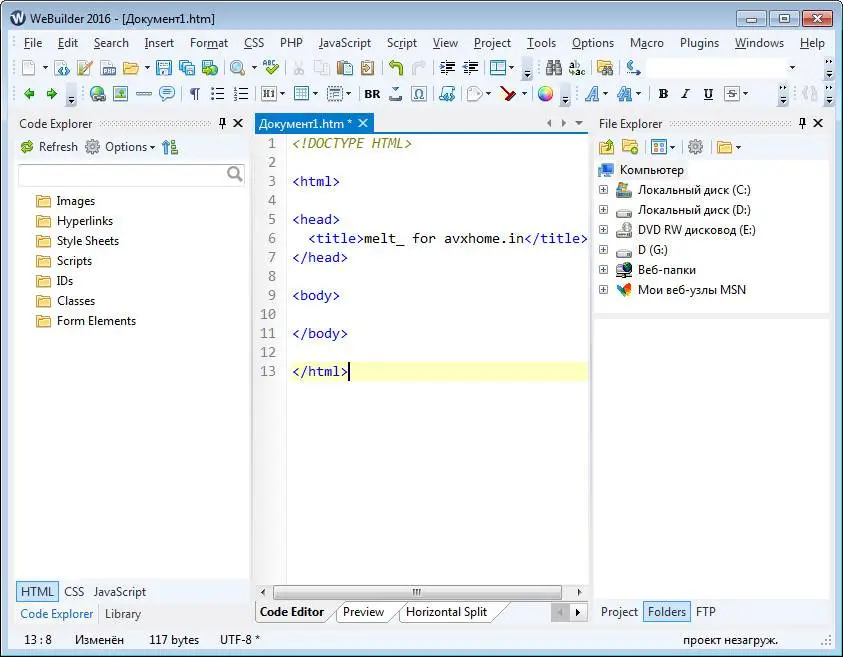Click the paragraph mark icon

point(194,94)
